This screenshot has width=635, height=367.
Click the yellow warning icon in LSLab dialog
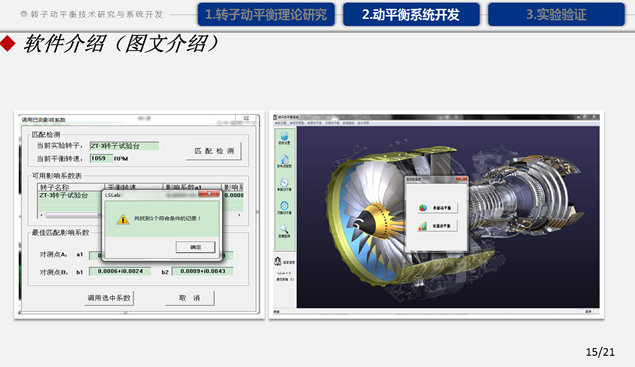(123, 219)
